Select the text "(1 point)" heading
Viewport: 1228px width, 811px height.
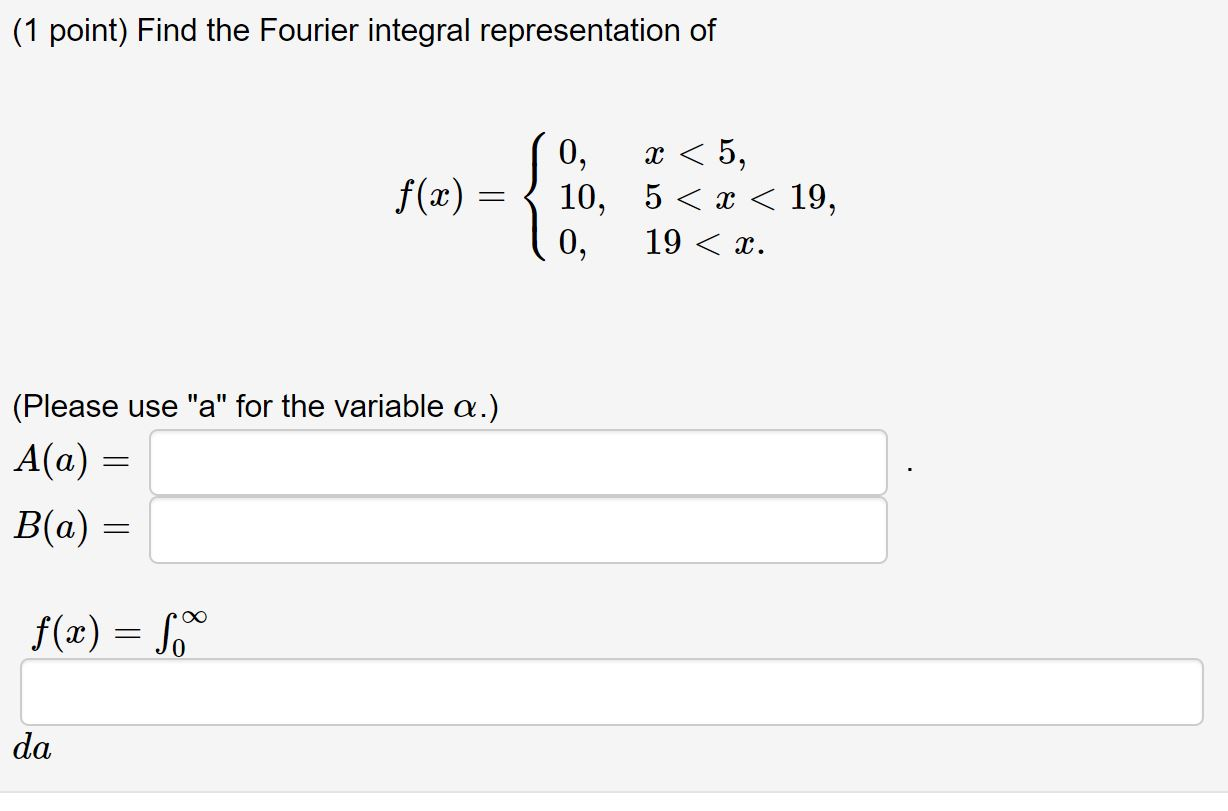pos(65,30)
